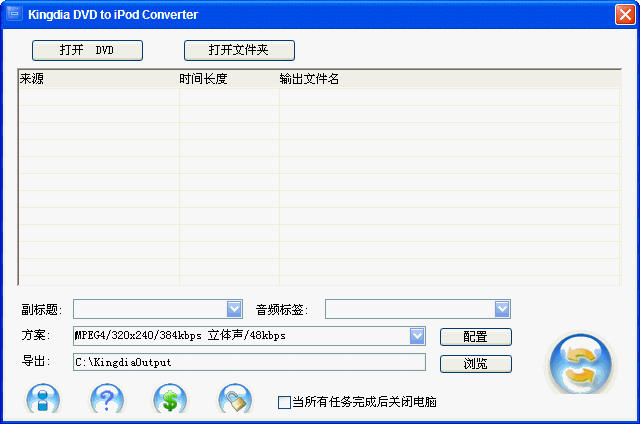Enable shutdown when all tasks complete checkbox
The width and height of the screenshot is (640, 424).
[284, 402]
